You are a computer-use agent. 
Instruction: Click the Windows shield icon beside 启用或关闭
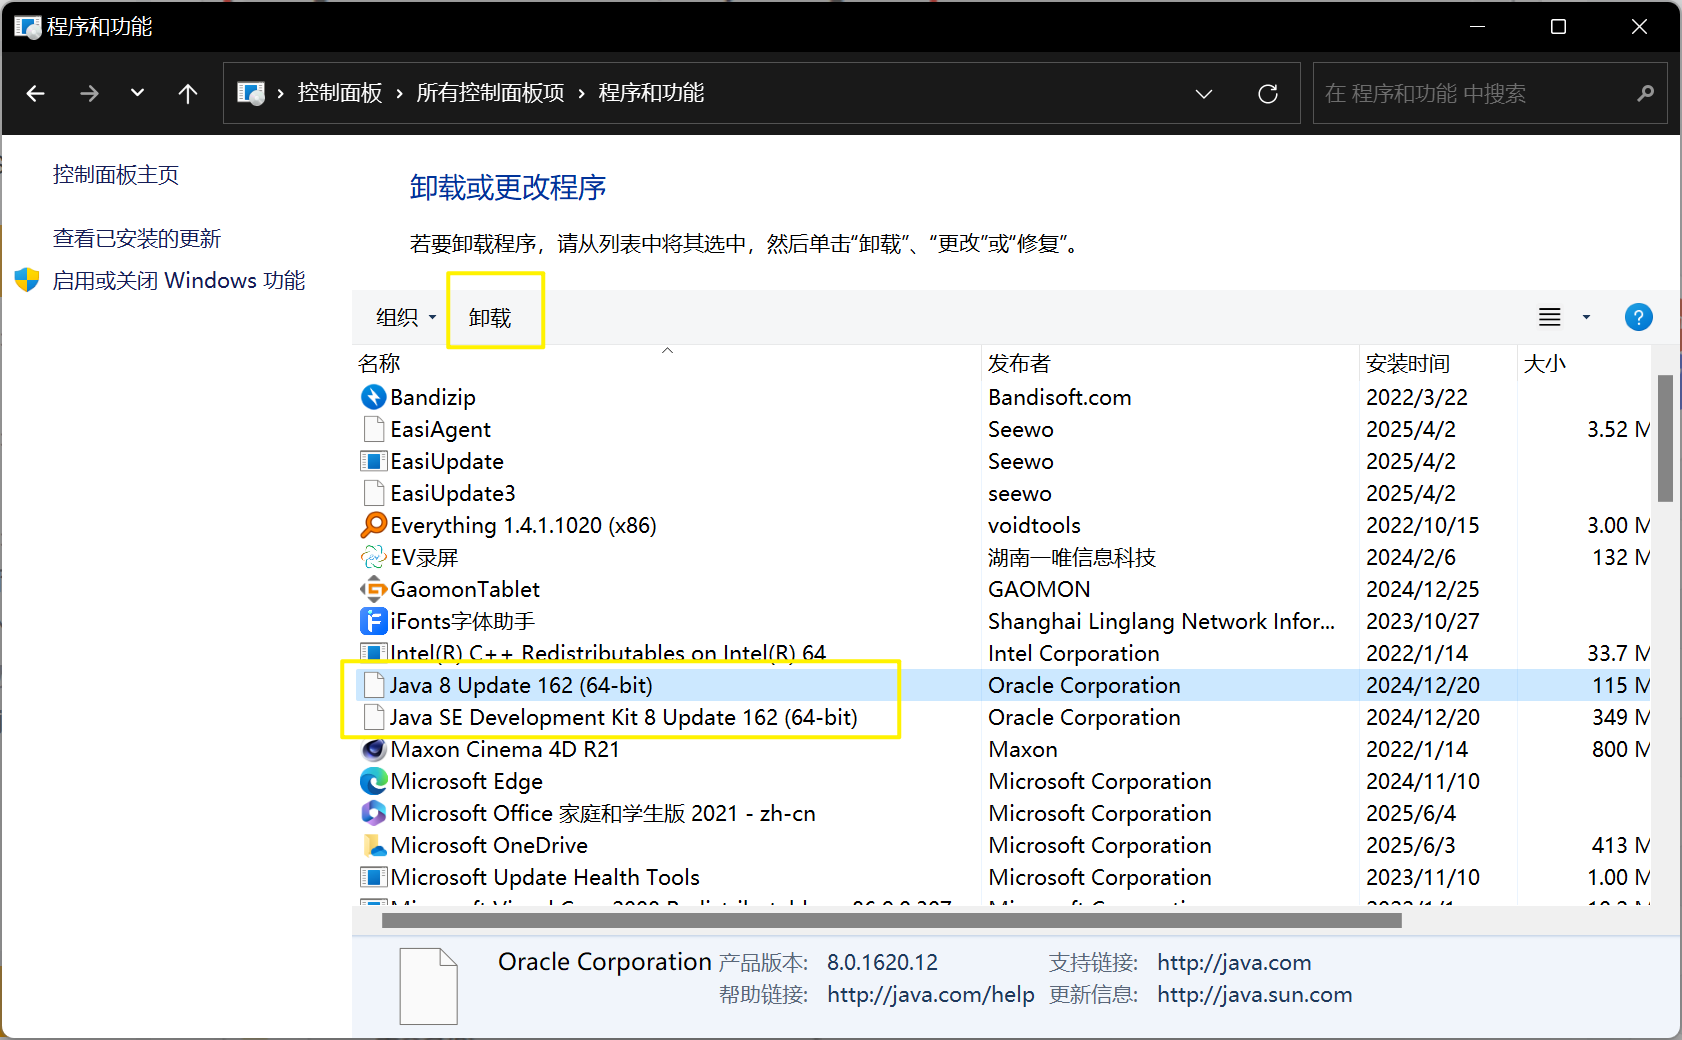pos(27,280)
